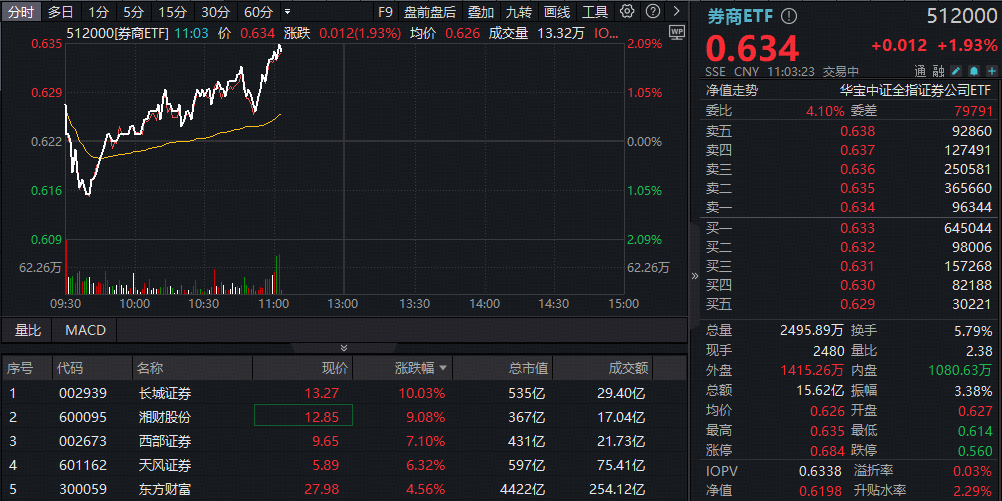
Task: Open the help question mark icon
Action: tap(652, 11)
